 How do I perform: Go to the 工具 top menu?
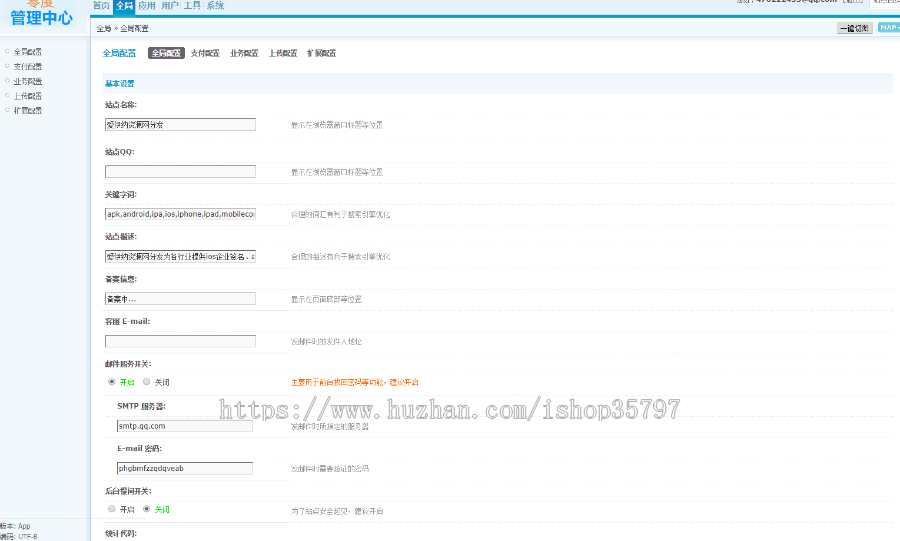click(x=192, y=6)
